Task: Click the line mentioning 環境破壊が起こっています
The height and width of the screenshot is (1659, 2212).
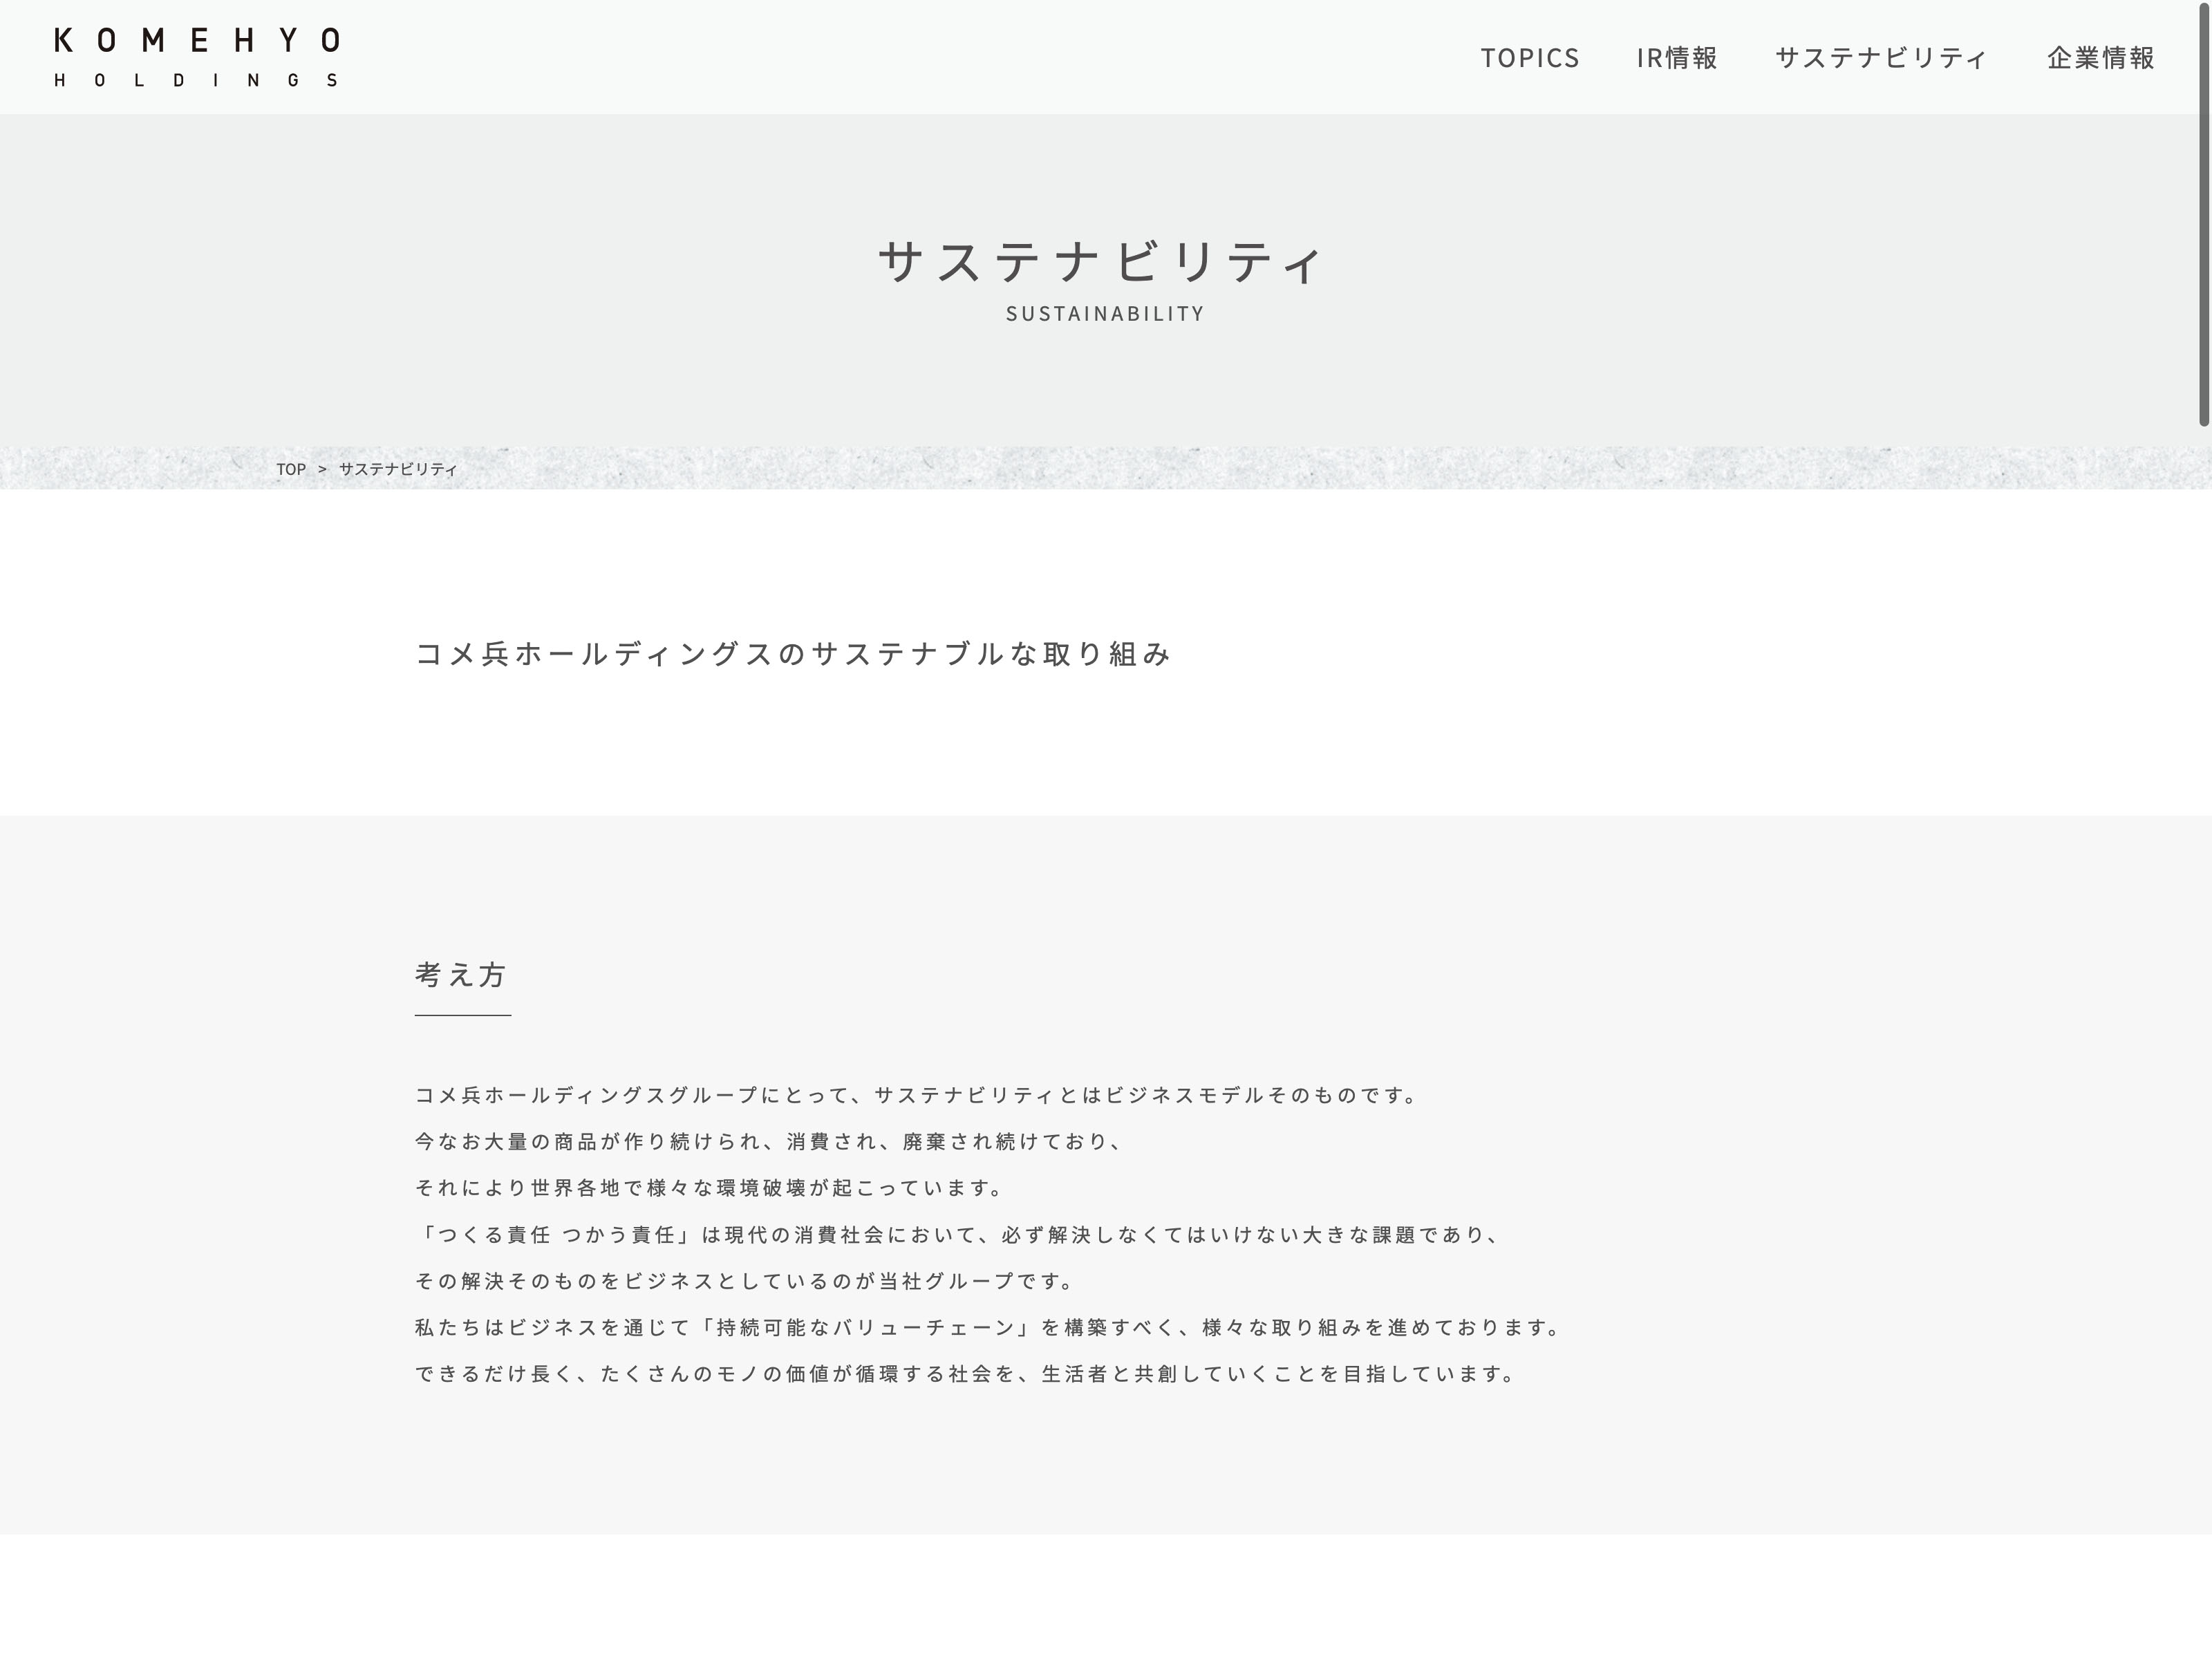Action: tap(710, 1188)
